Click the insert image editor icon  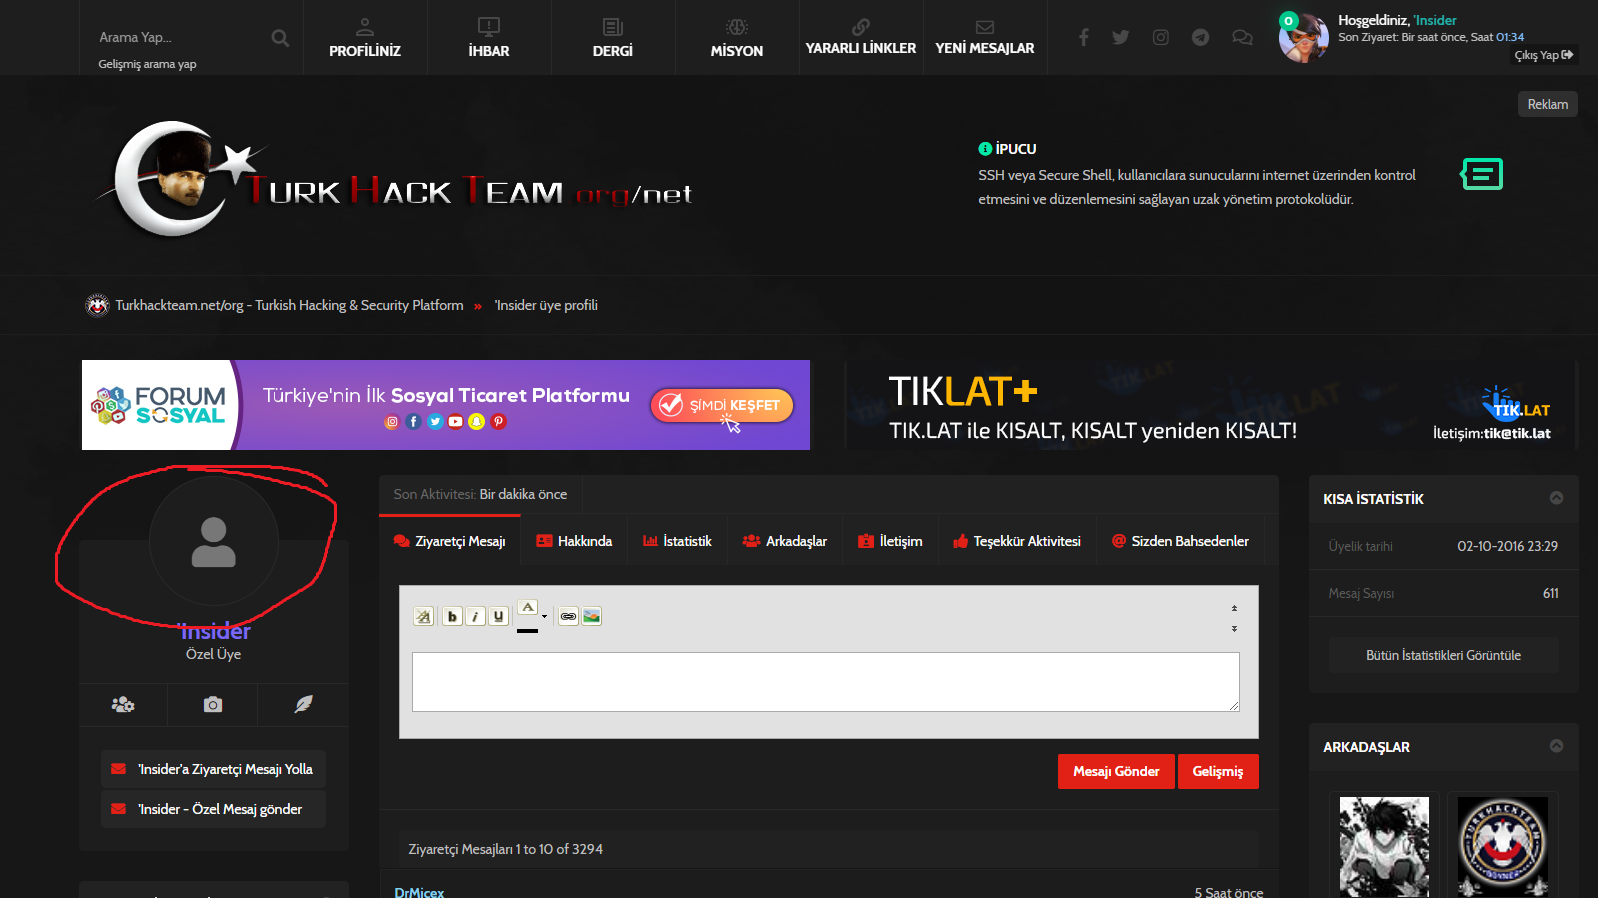click(x=592, y=616)
